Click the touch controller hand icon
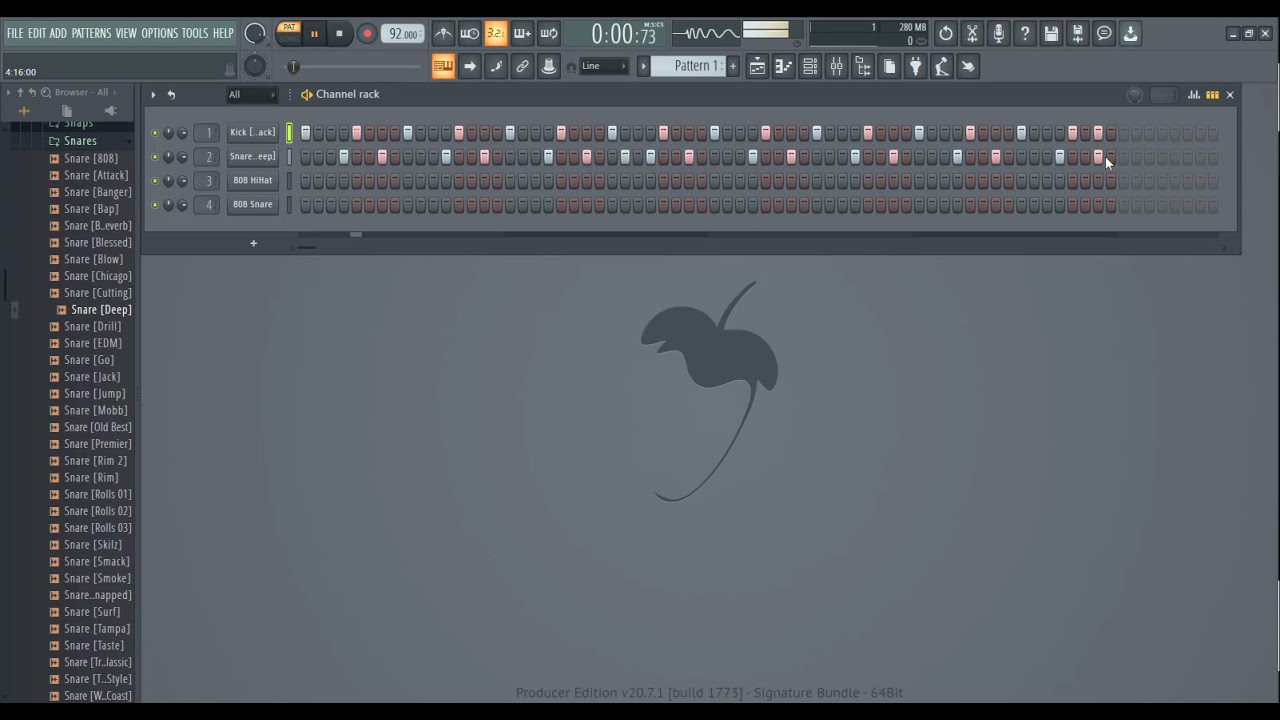 point(968,67)
